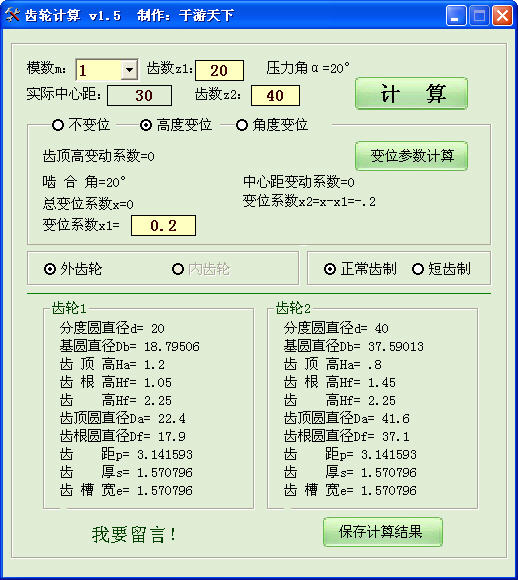
Task: Open the 模数m dropdown arrow
Action: click(x=129, y=70)
